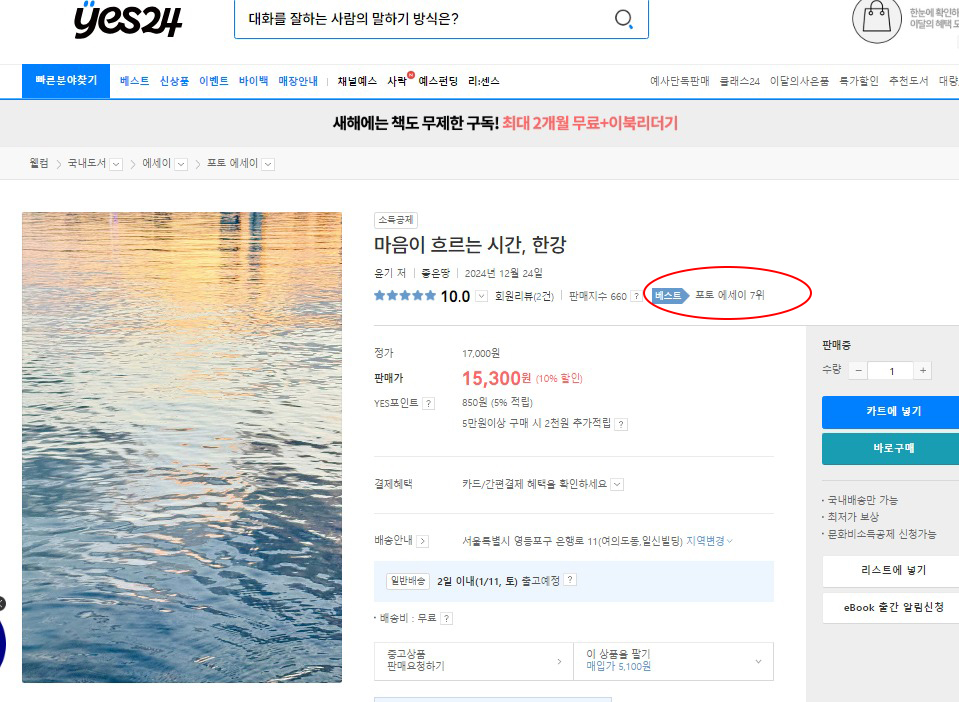Open the 추천도서 link

908,81
